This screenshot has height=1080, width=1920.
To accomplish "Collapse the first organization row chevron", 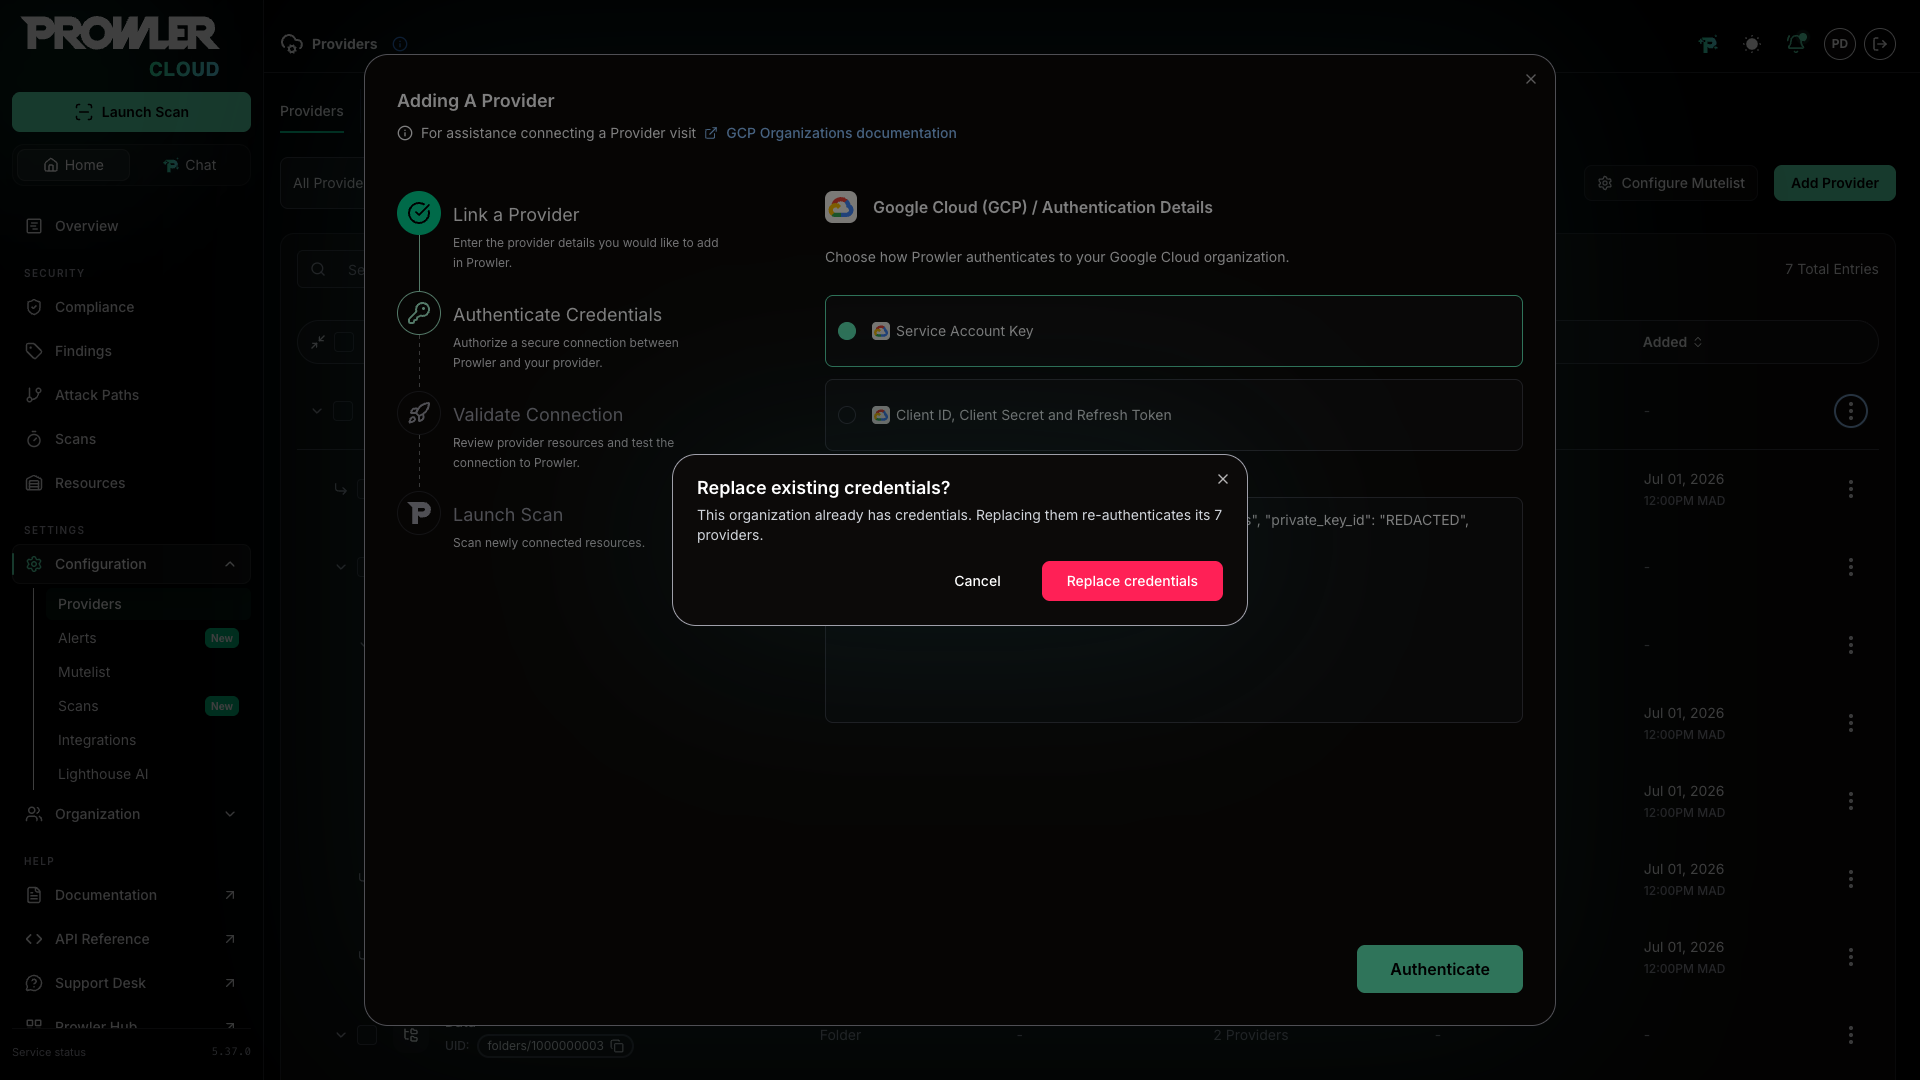I will (317, 411).
